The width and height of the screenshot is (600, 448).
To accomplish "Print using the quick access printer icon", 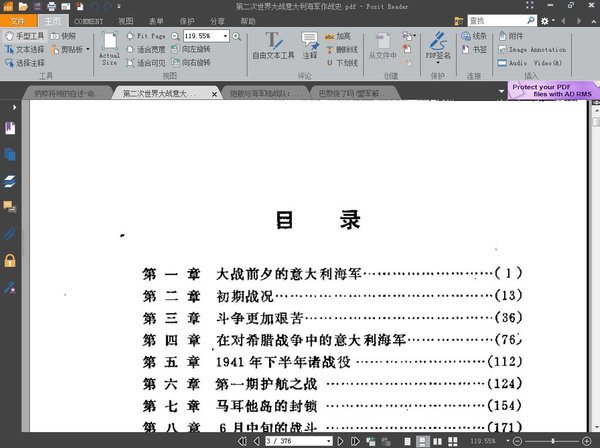I will [x=52, y=6].
